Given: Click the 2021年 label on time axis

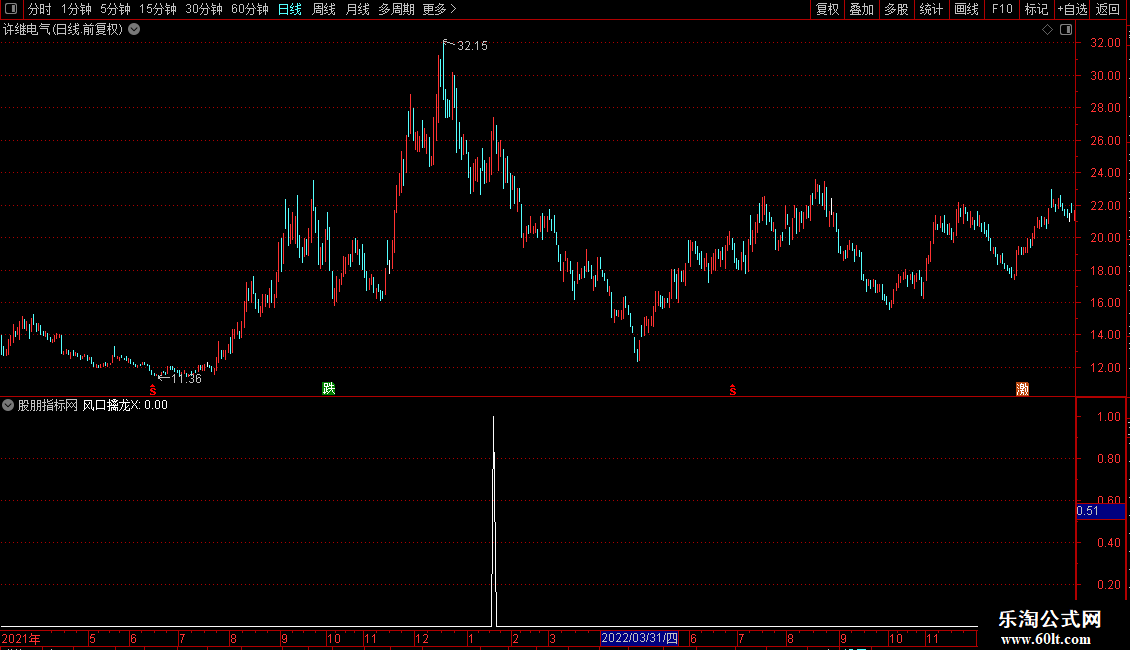Looking at the screenshot, I should click(x=21, y=638).
